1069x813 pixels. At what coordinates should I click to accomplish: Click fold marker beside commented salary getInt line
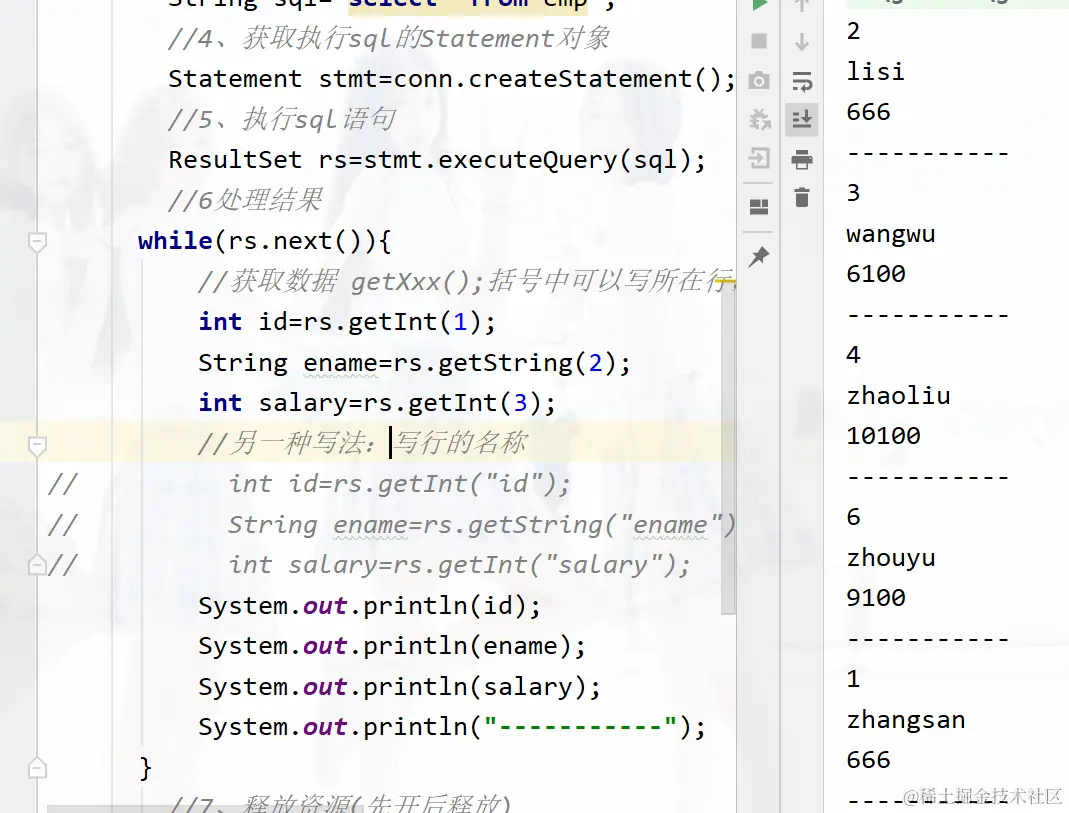coord(37,565)
